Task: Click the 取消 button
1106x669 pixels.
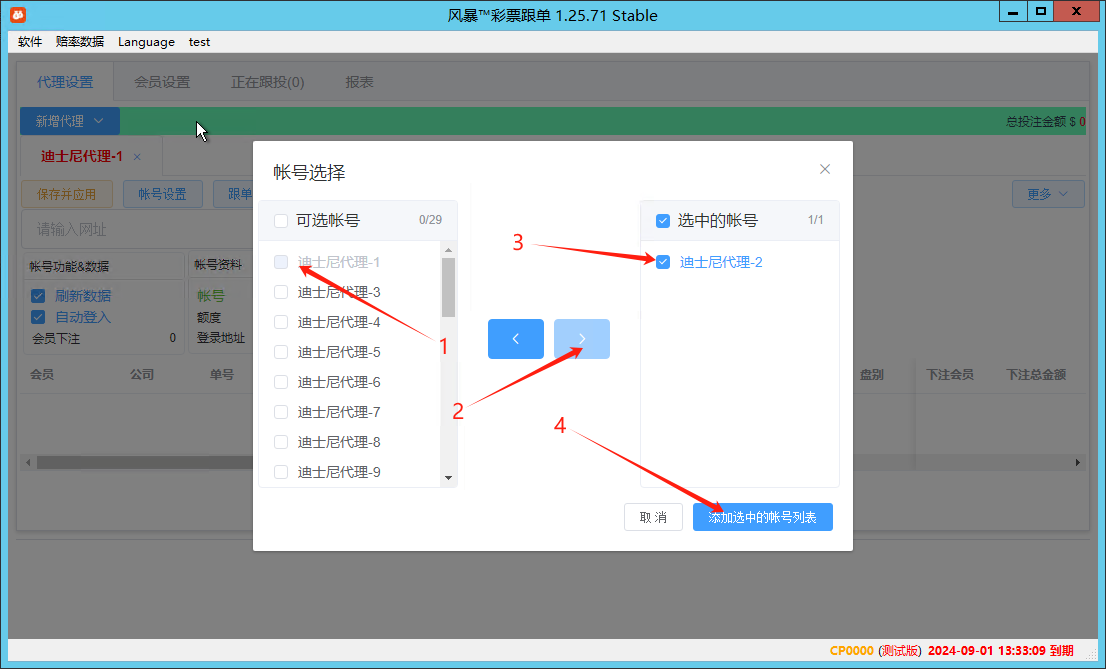Action: [x=653, y=517]
